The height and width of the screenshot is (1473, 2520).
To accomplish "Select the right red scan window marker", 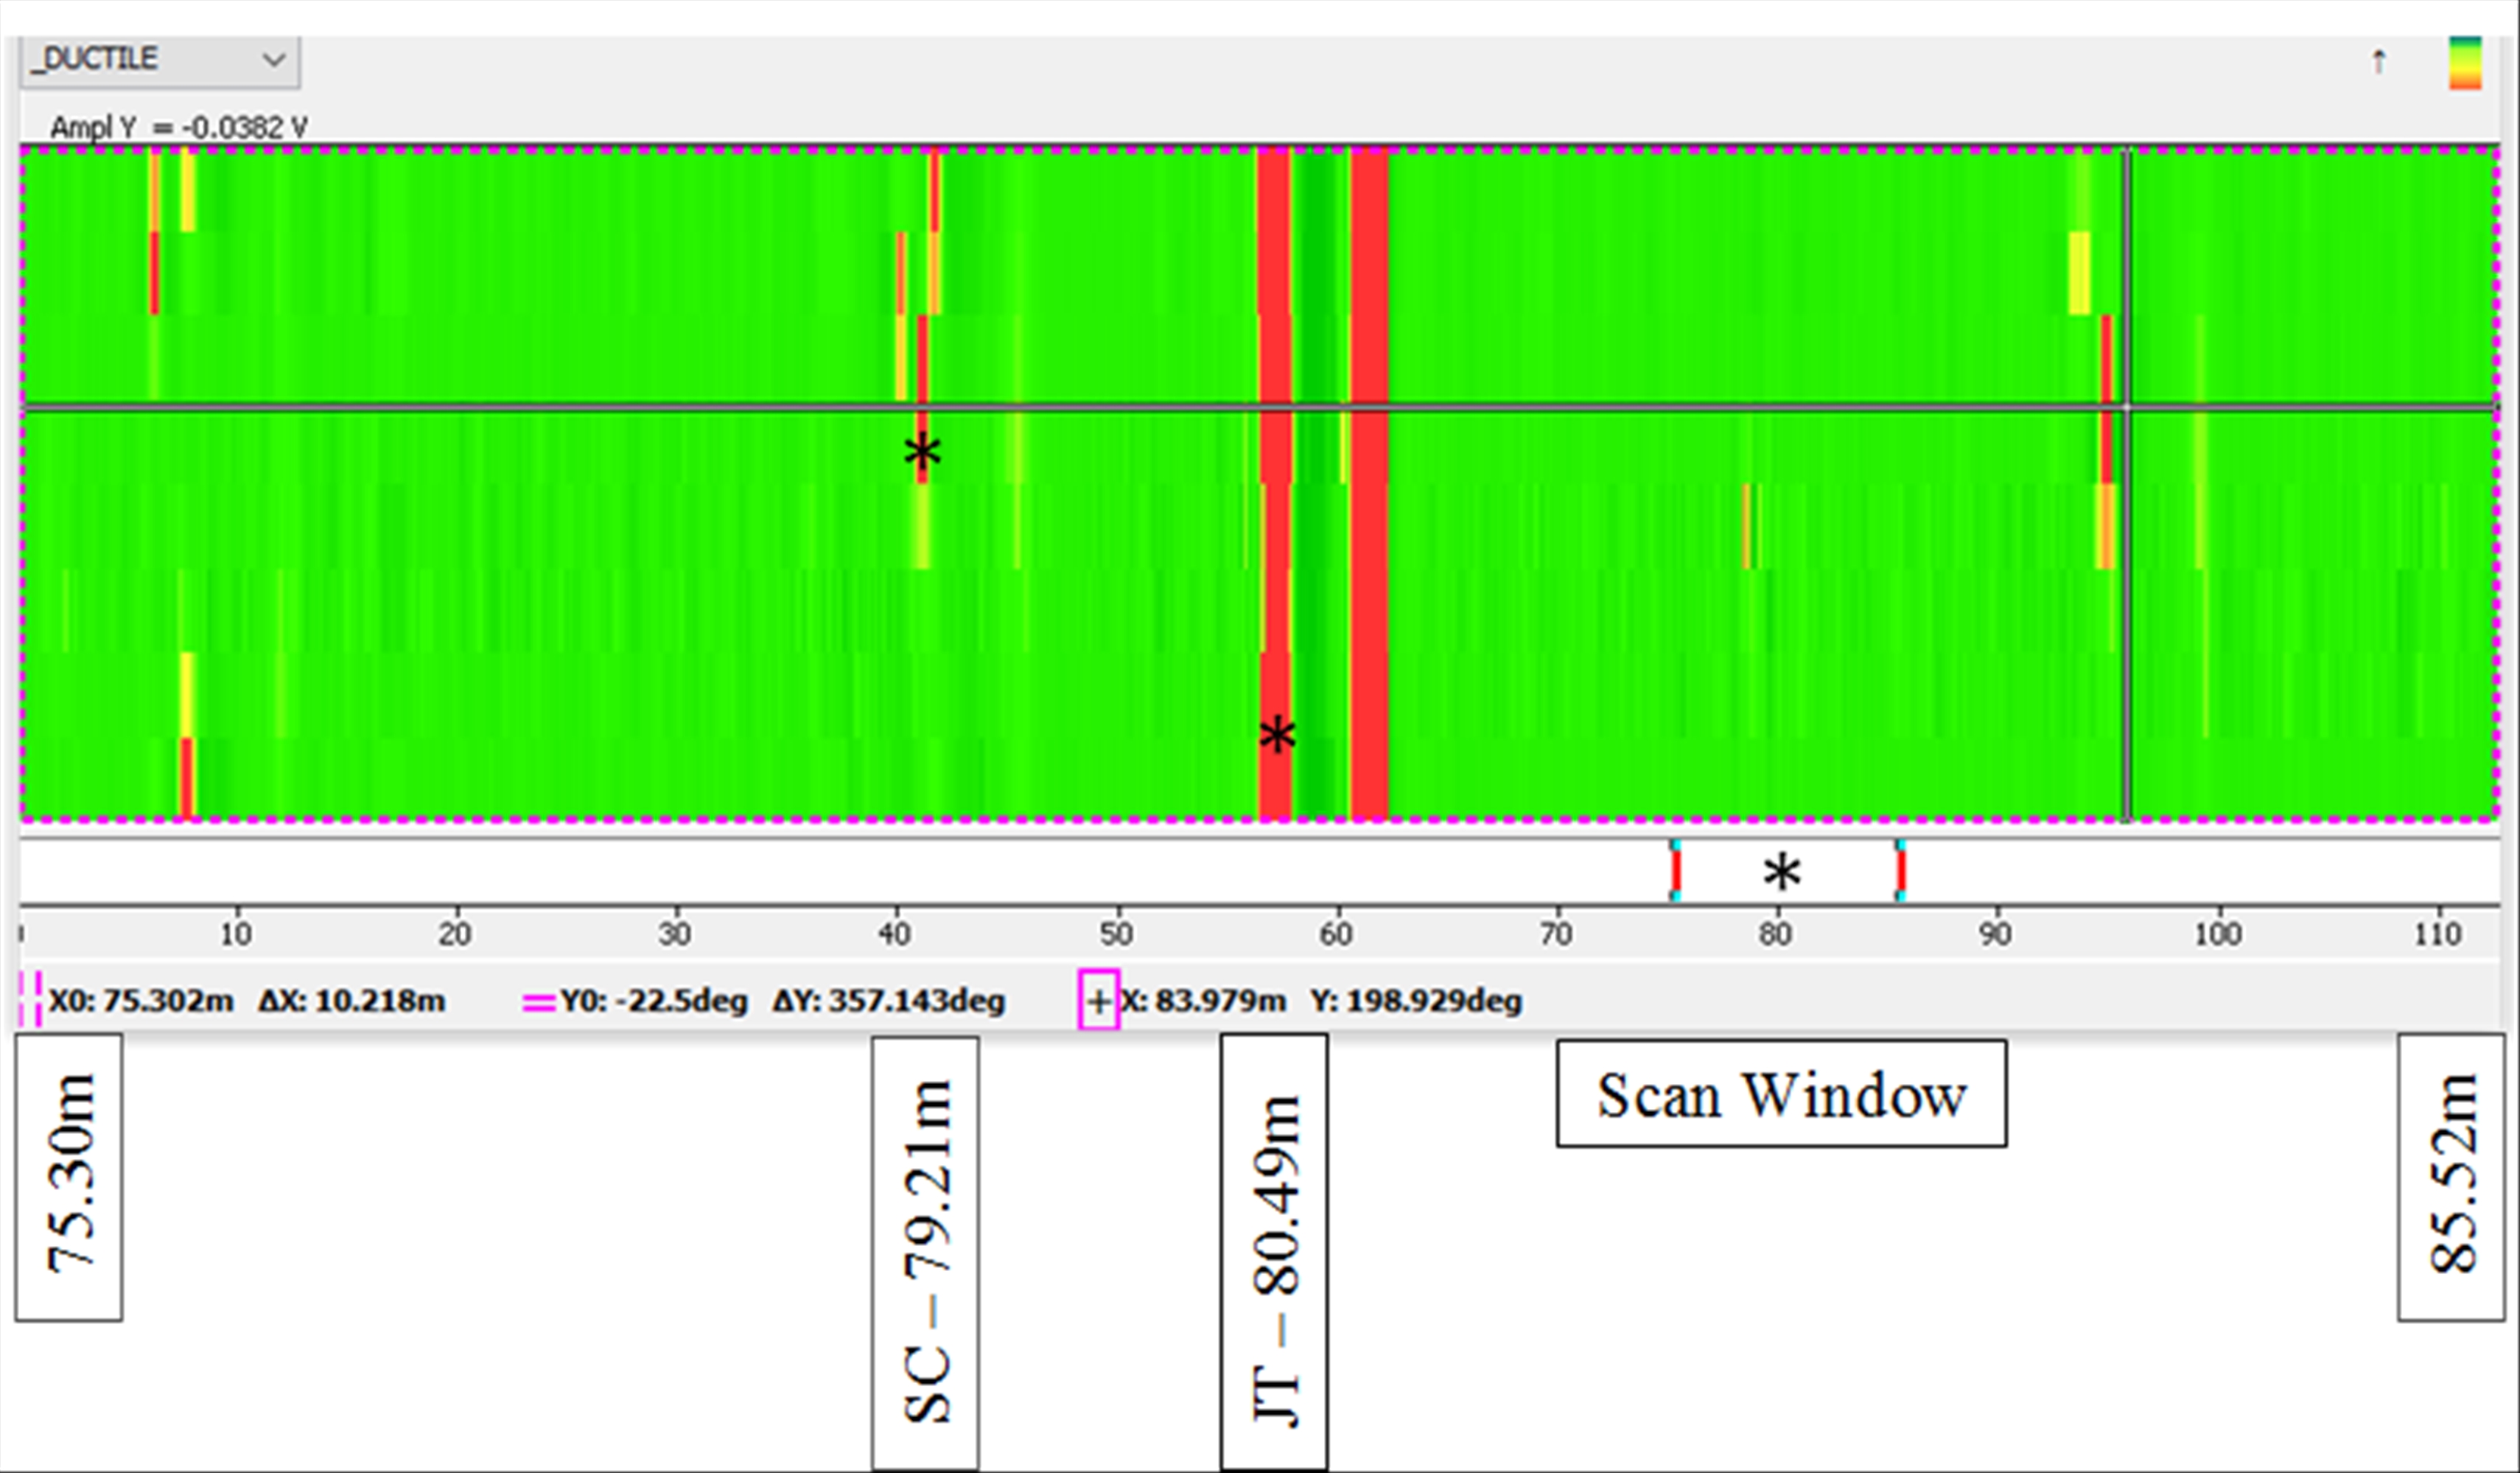I will coord(1900,872).
